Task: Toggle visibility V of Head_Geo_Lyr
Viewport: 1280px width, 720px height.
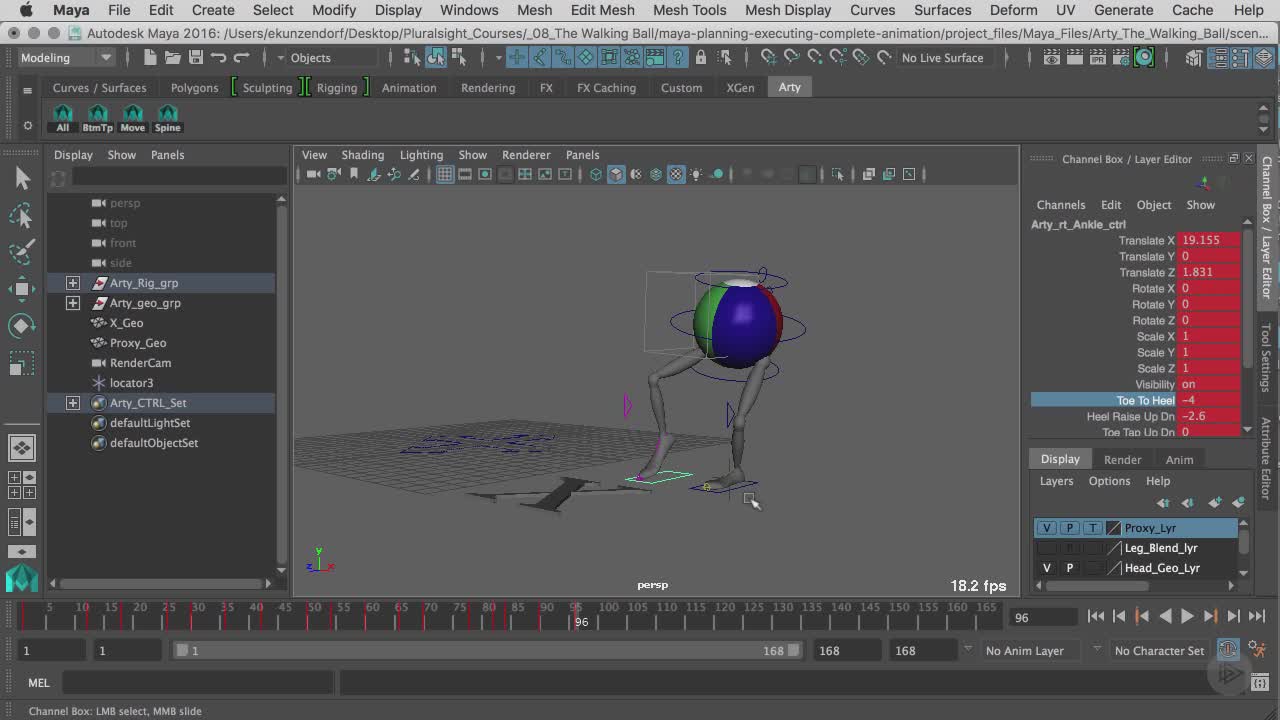Action: point(1047,568)
